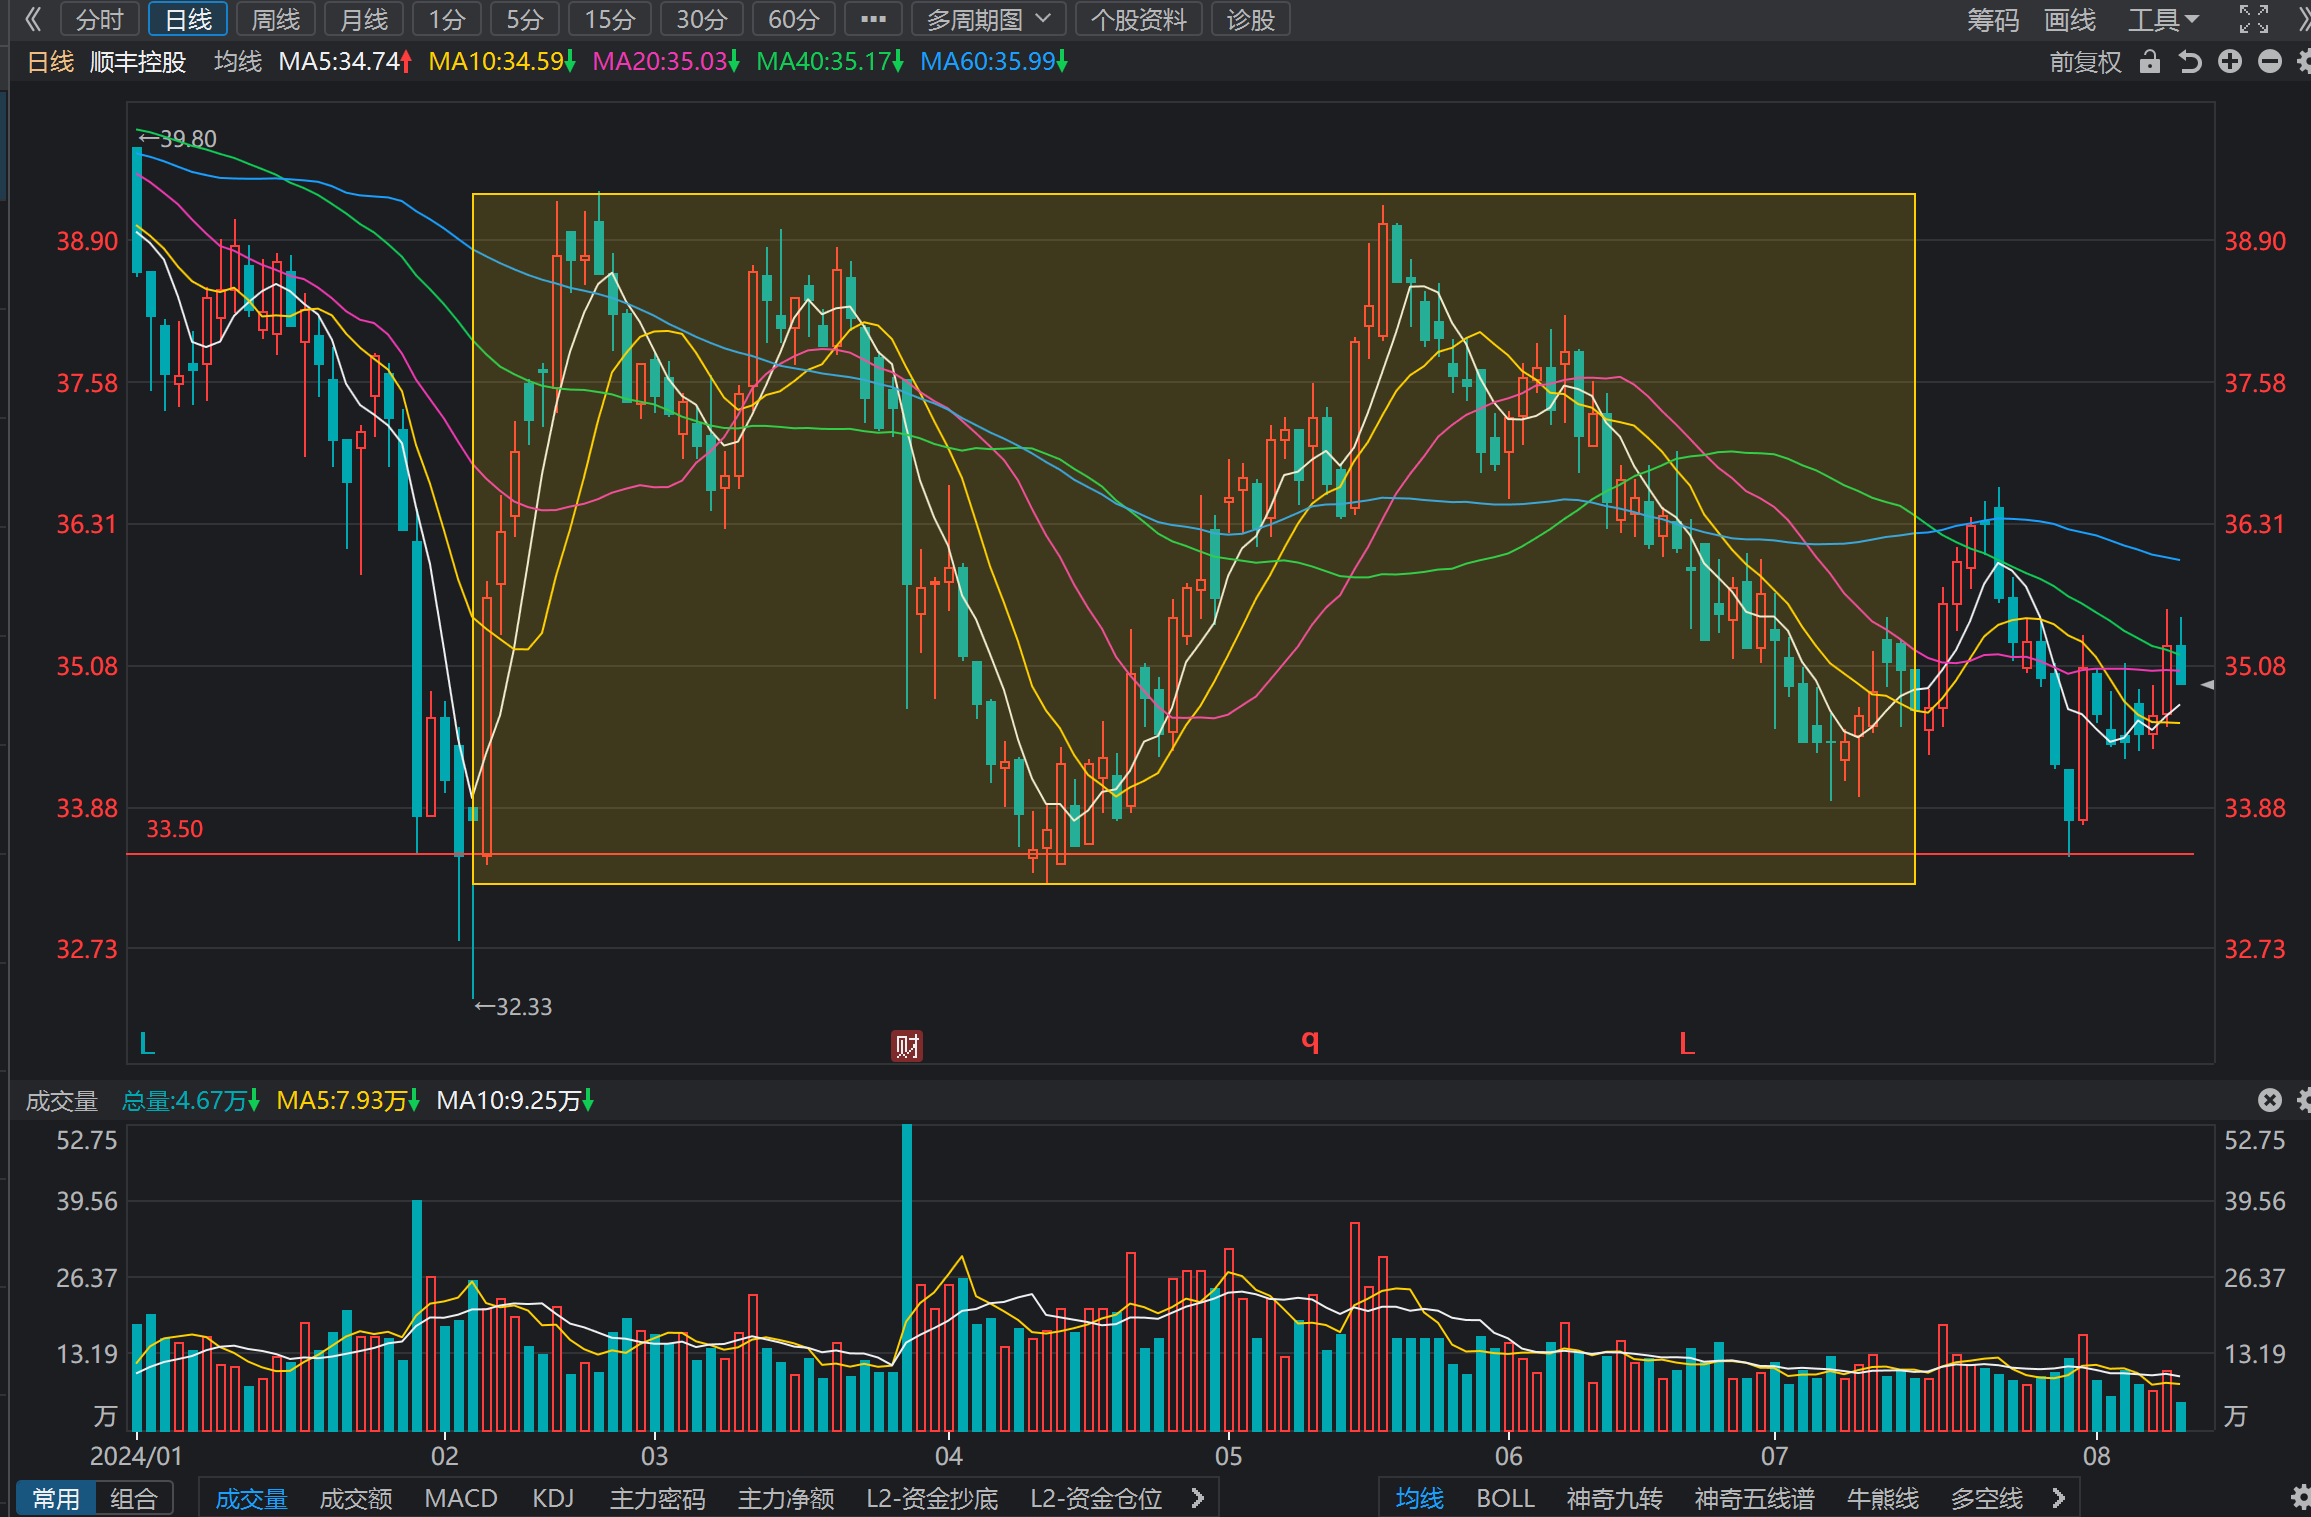Screen dimensions: 2311x1517
Task: Open bottom-right indicator settings gear
Action: pyautogui.click(x=2301, y=1497)
